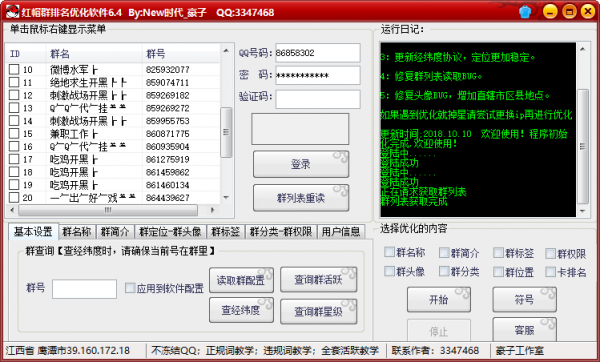Screen dimensions: 600x362
Task: Enable the 群名称 optimization checkbox
Action: point(389,252)
